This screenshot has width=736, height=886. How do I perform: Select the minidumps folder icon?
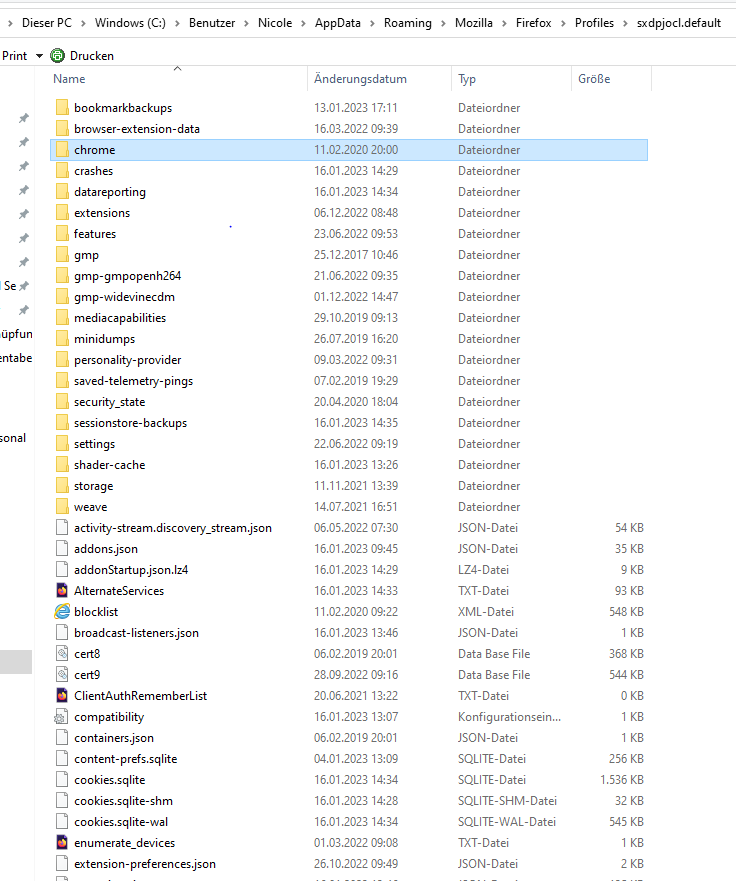[x=62, y=338]
